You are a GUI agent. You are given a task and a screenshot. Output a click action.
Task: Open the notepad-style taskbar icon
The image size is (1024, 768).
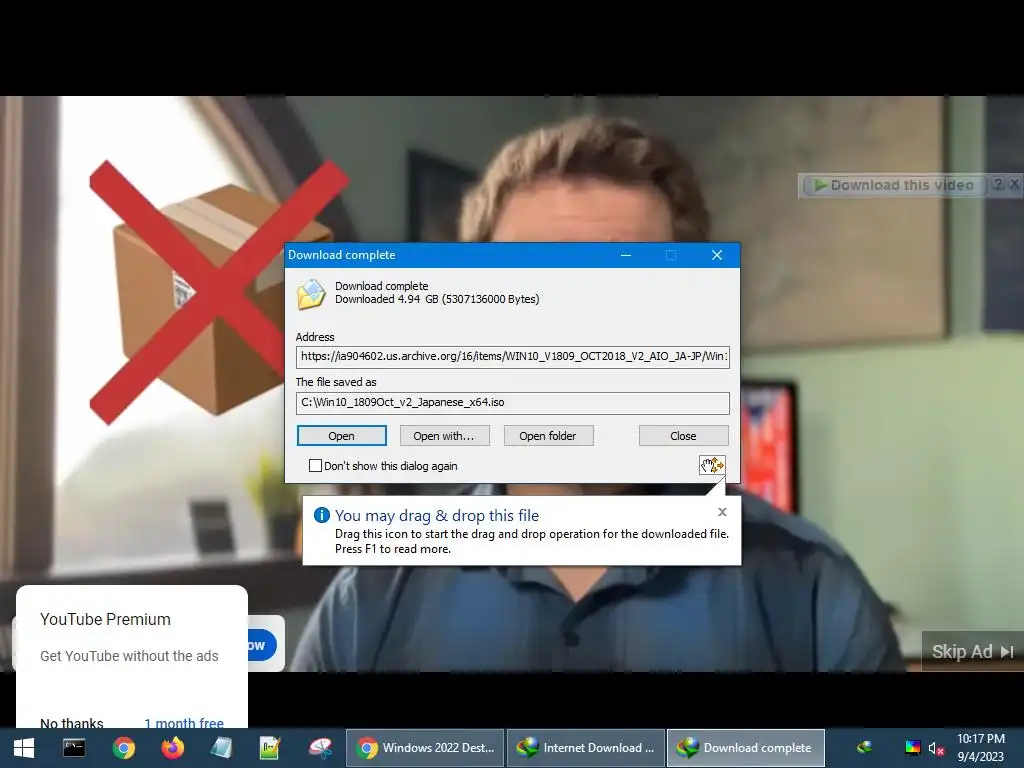(x=221, y=748)
